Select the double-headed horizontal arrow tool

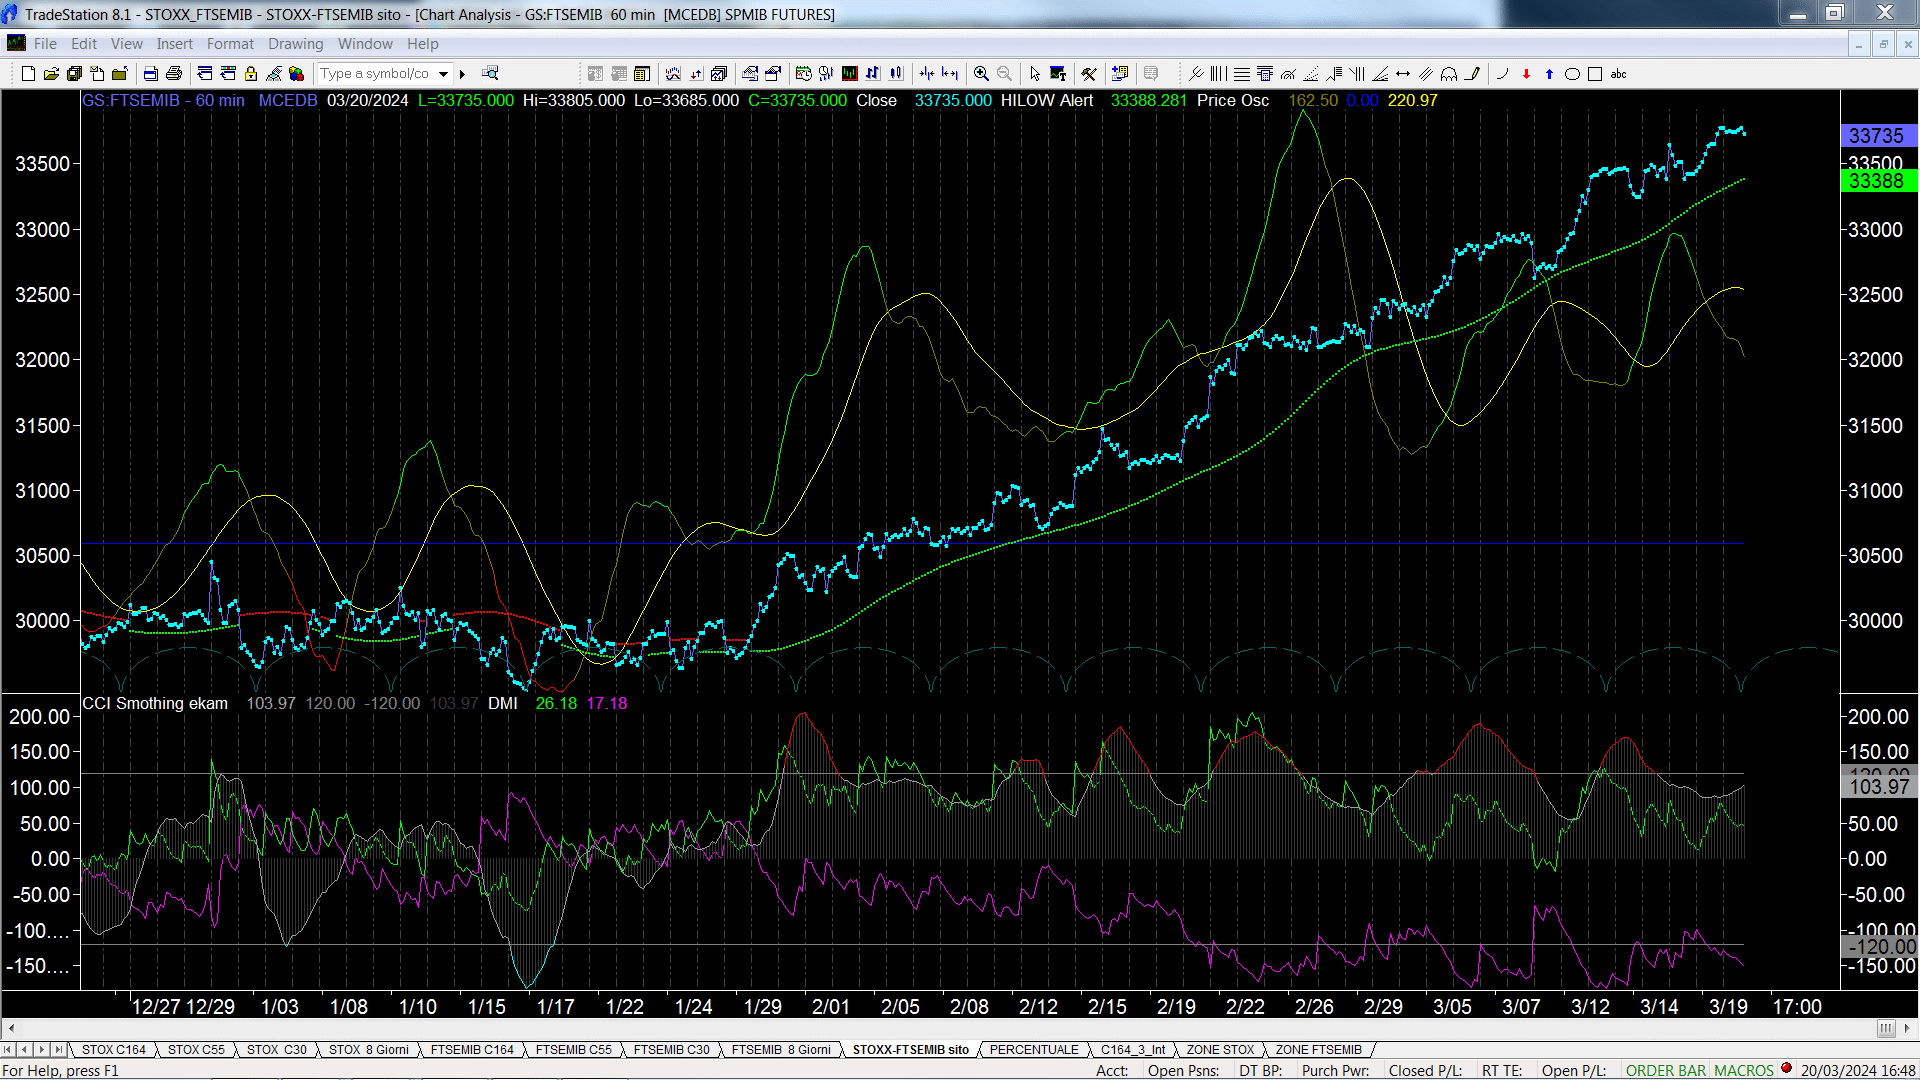1403,73
